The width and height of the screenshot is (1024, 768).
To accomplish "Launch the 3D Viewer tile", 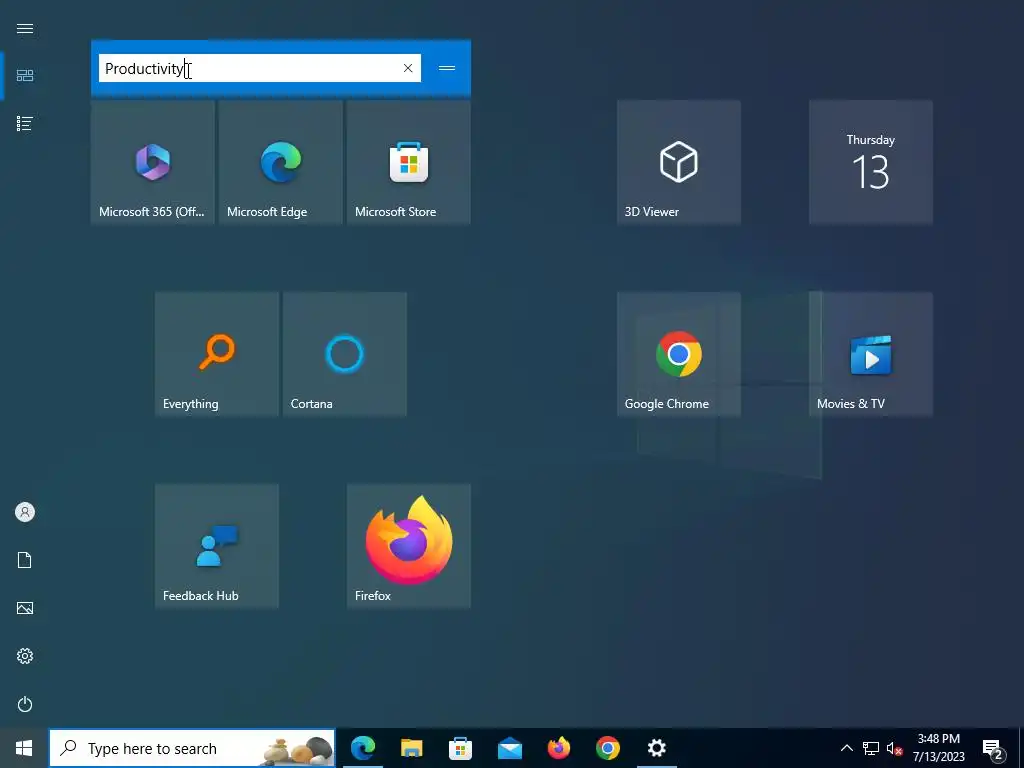I will 679,162.
